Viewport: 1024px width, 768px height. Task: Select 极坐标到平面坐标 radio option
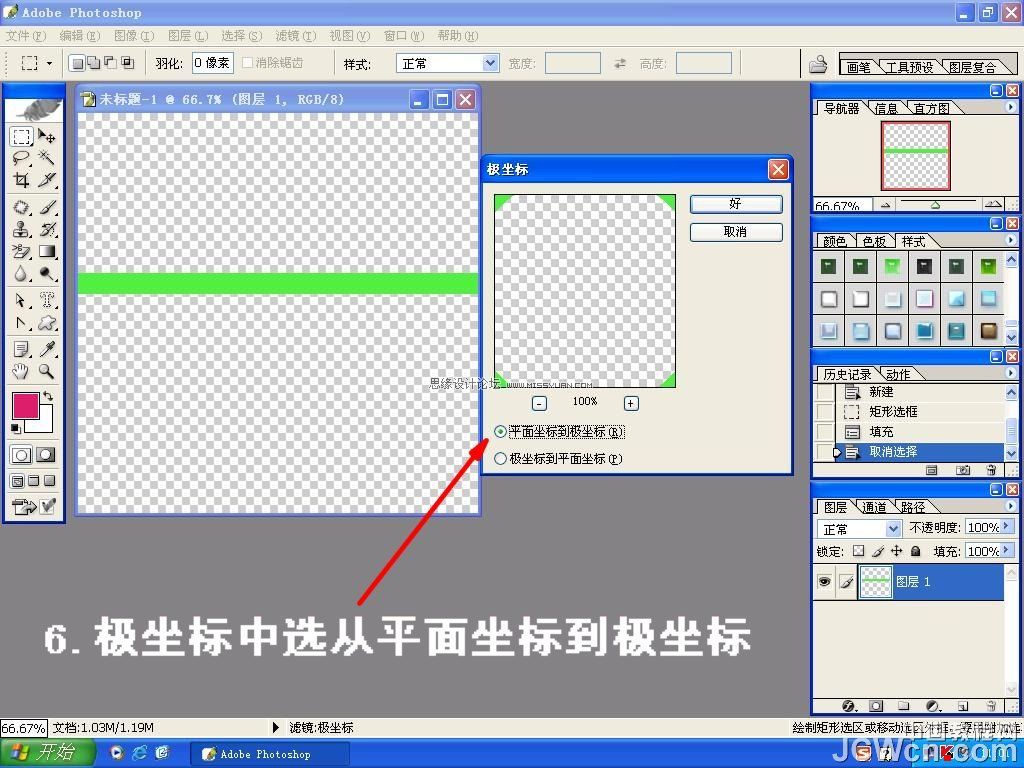(x=500, y=458)
